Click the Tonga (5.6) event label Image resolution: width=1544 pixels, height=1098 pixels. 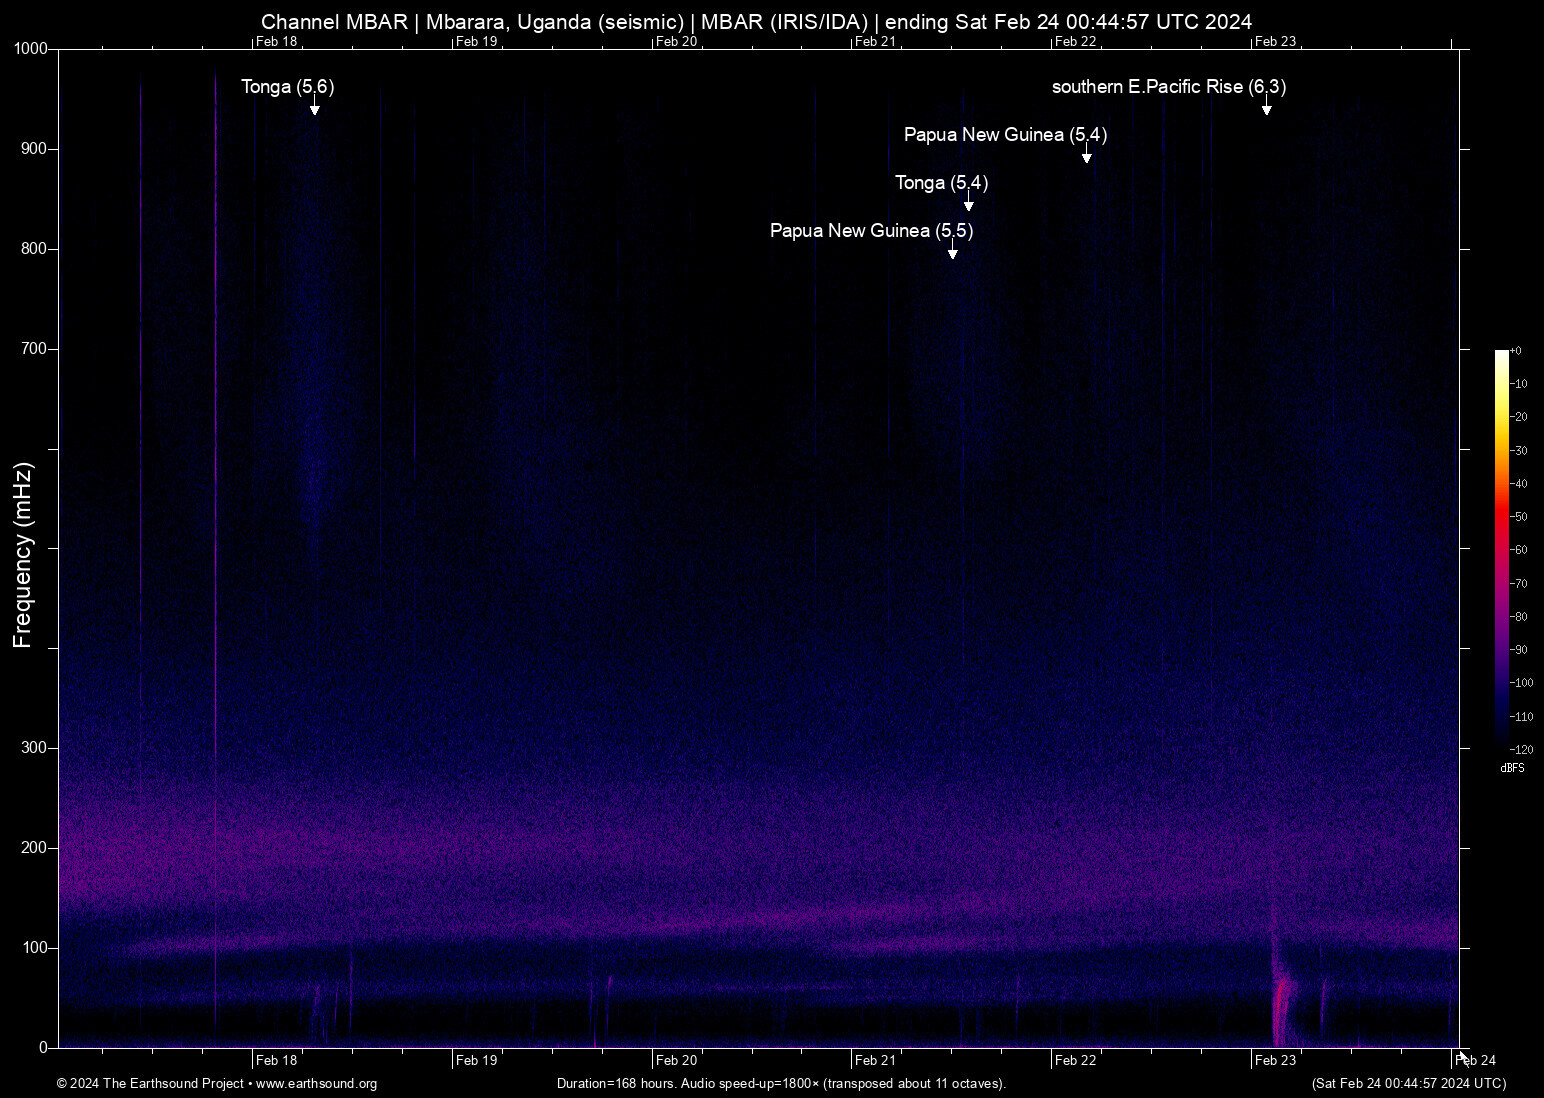[x=285, y=87]
